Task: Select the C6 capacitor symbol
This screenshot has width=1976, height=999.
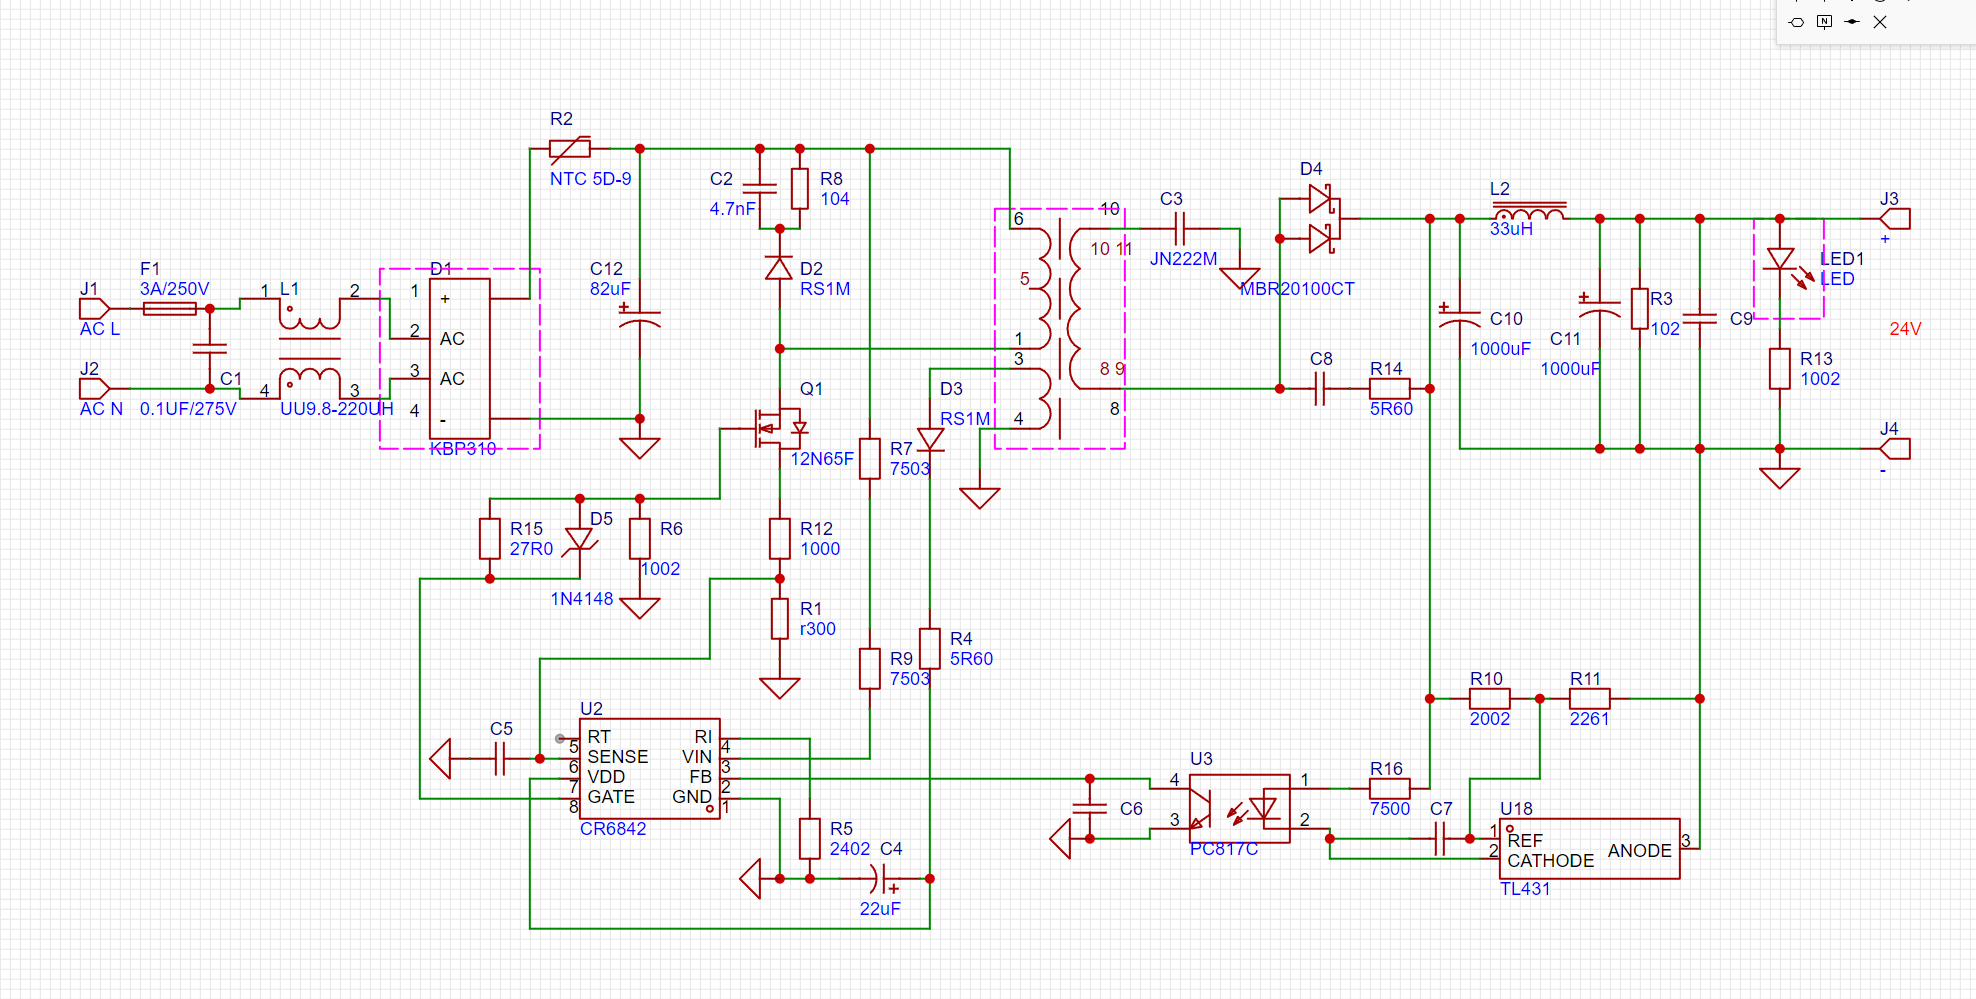Action: point(1090,808)
